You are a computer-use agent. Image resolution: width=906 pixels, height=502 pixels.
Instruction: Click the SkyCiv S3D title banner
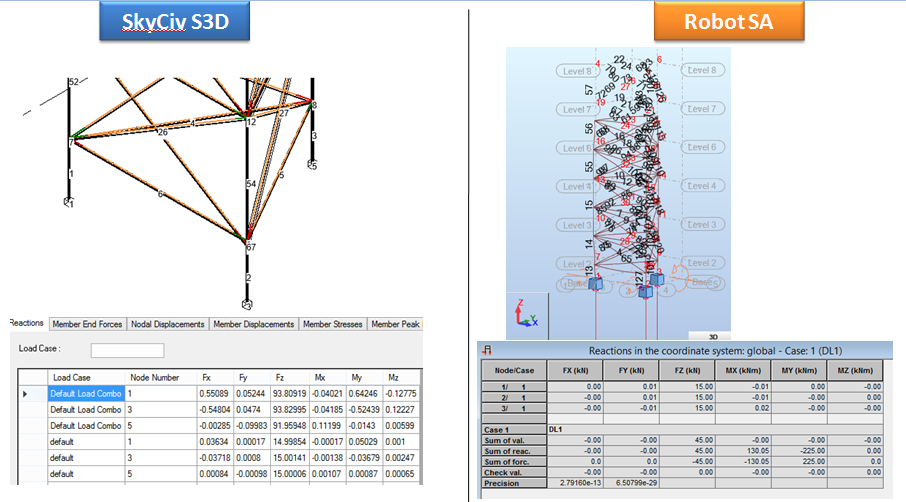[174, 21]
